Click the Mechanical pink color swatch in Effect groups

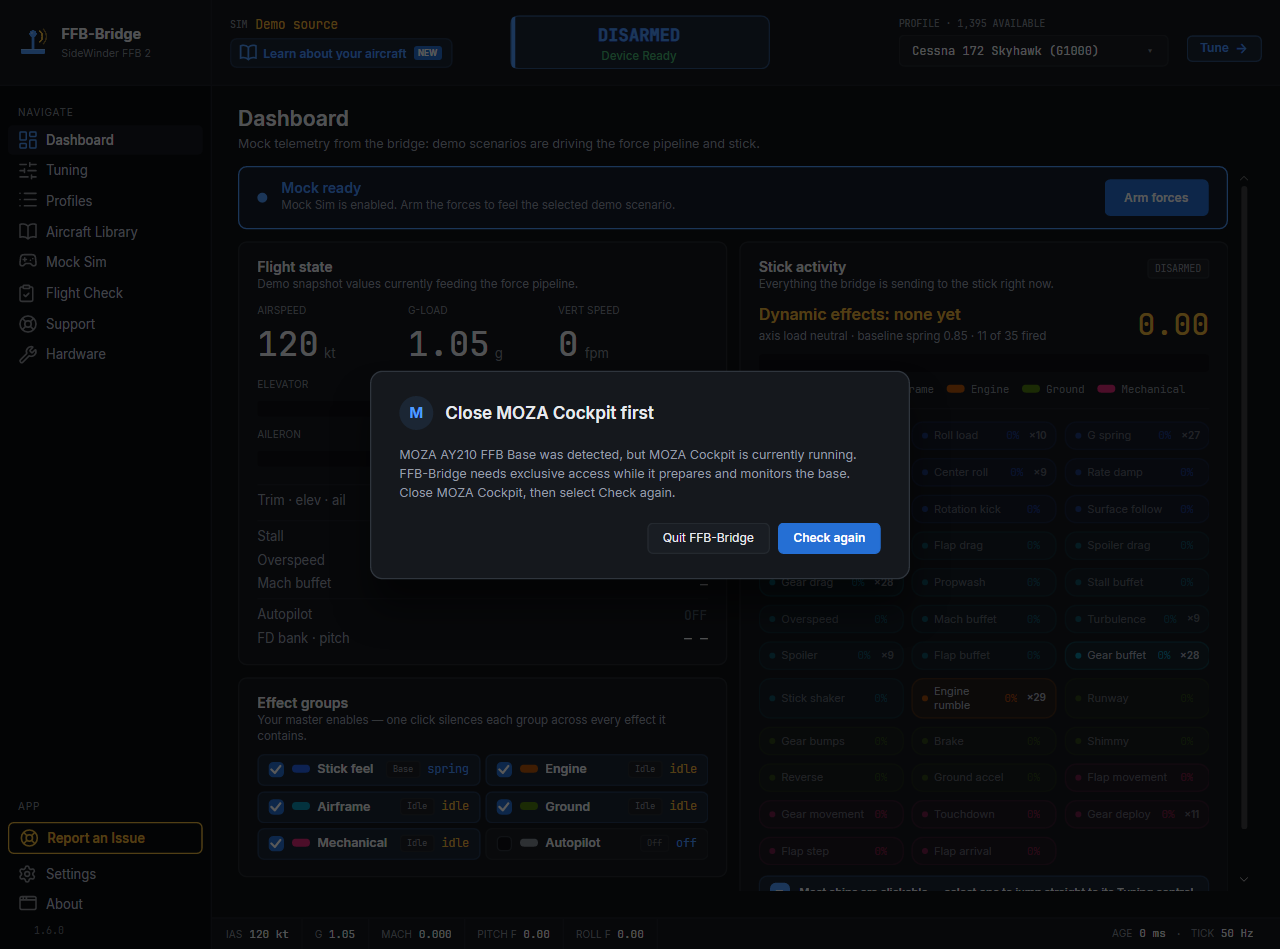[x=301, y=843]
